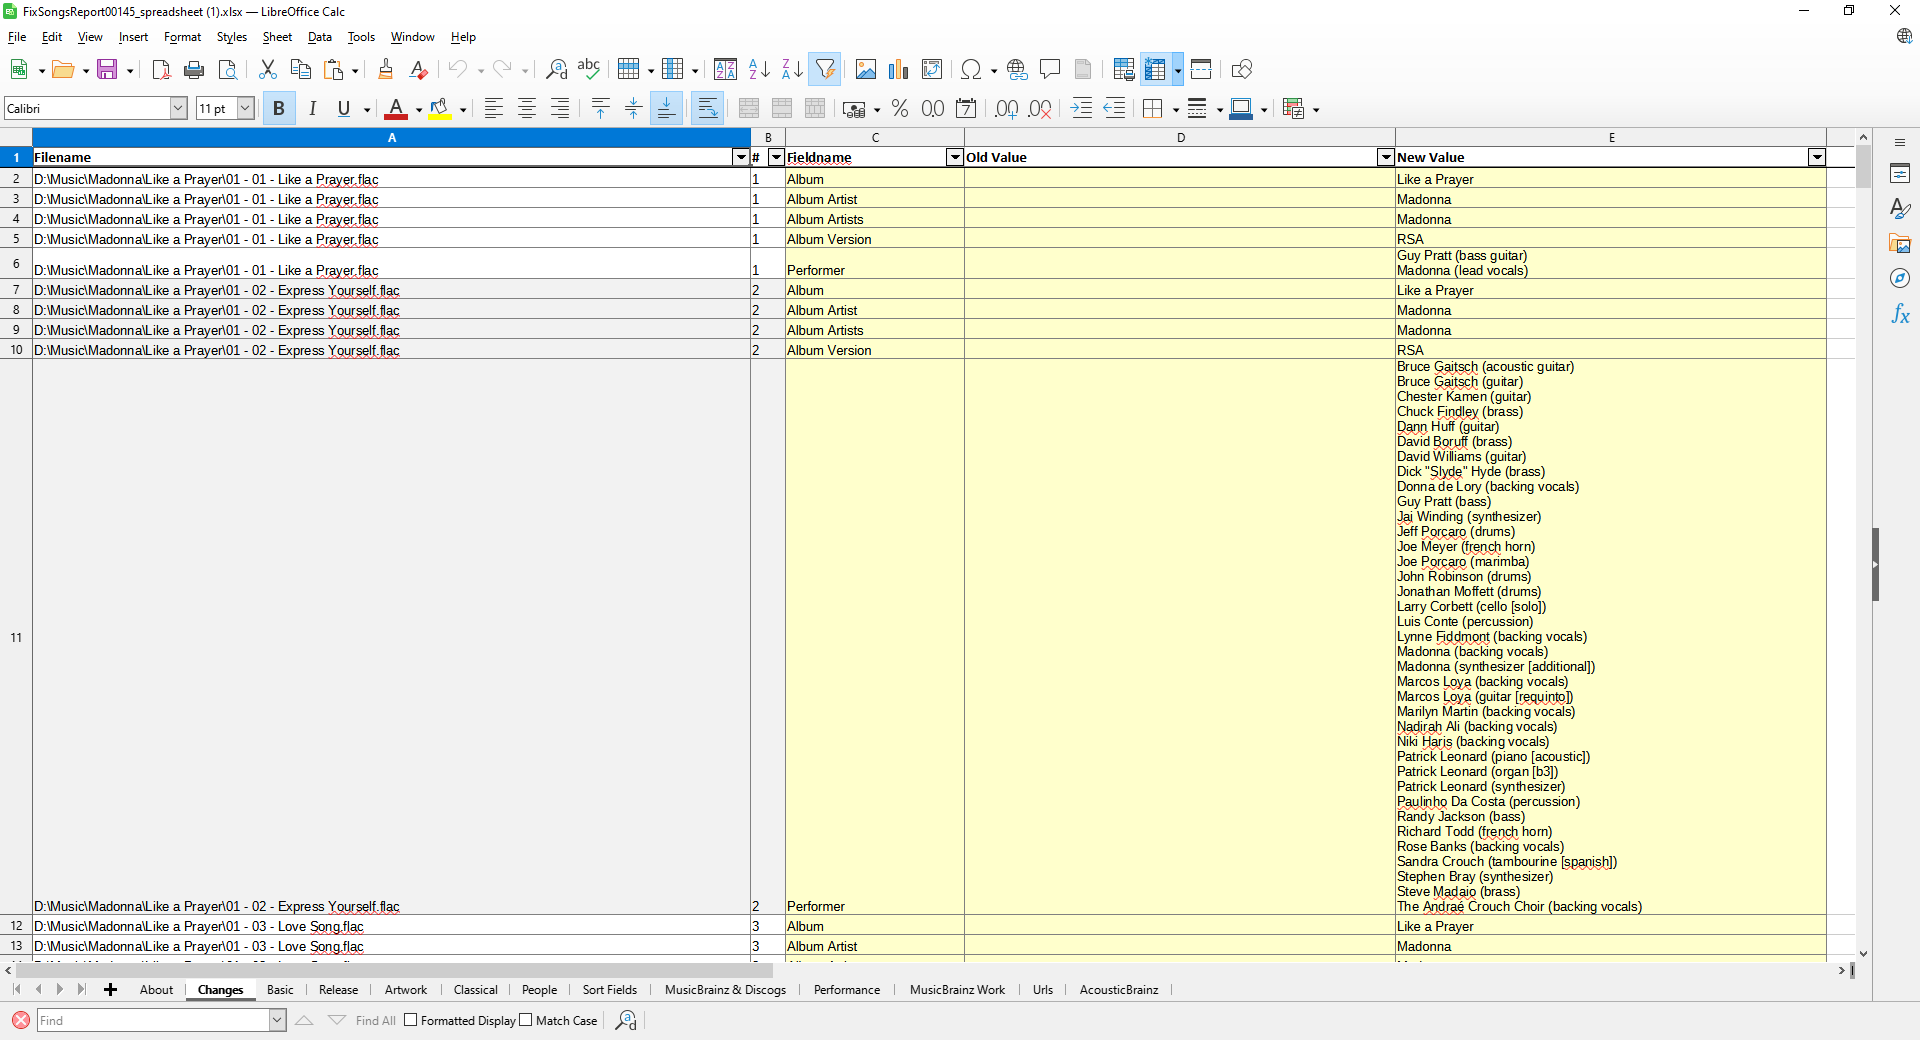
Task: Run the Spelling check icon
Action: (x=589, y=69)
